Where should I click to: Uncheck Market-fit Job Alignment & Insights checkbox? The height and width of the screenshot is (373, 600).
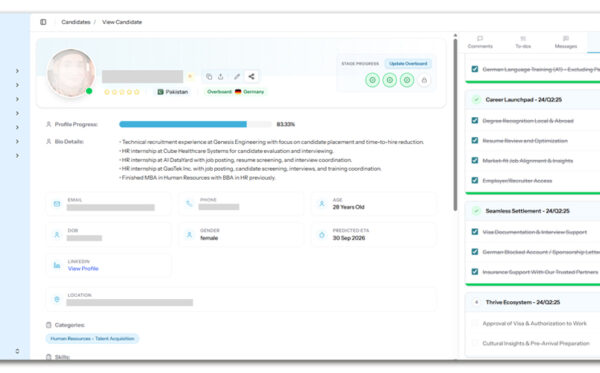475,160
